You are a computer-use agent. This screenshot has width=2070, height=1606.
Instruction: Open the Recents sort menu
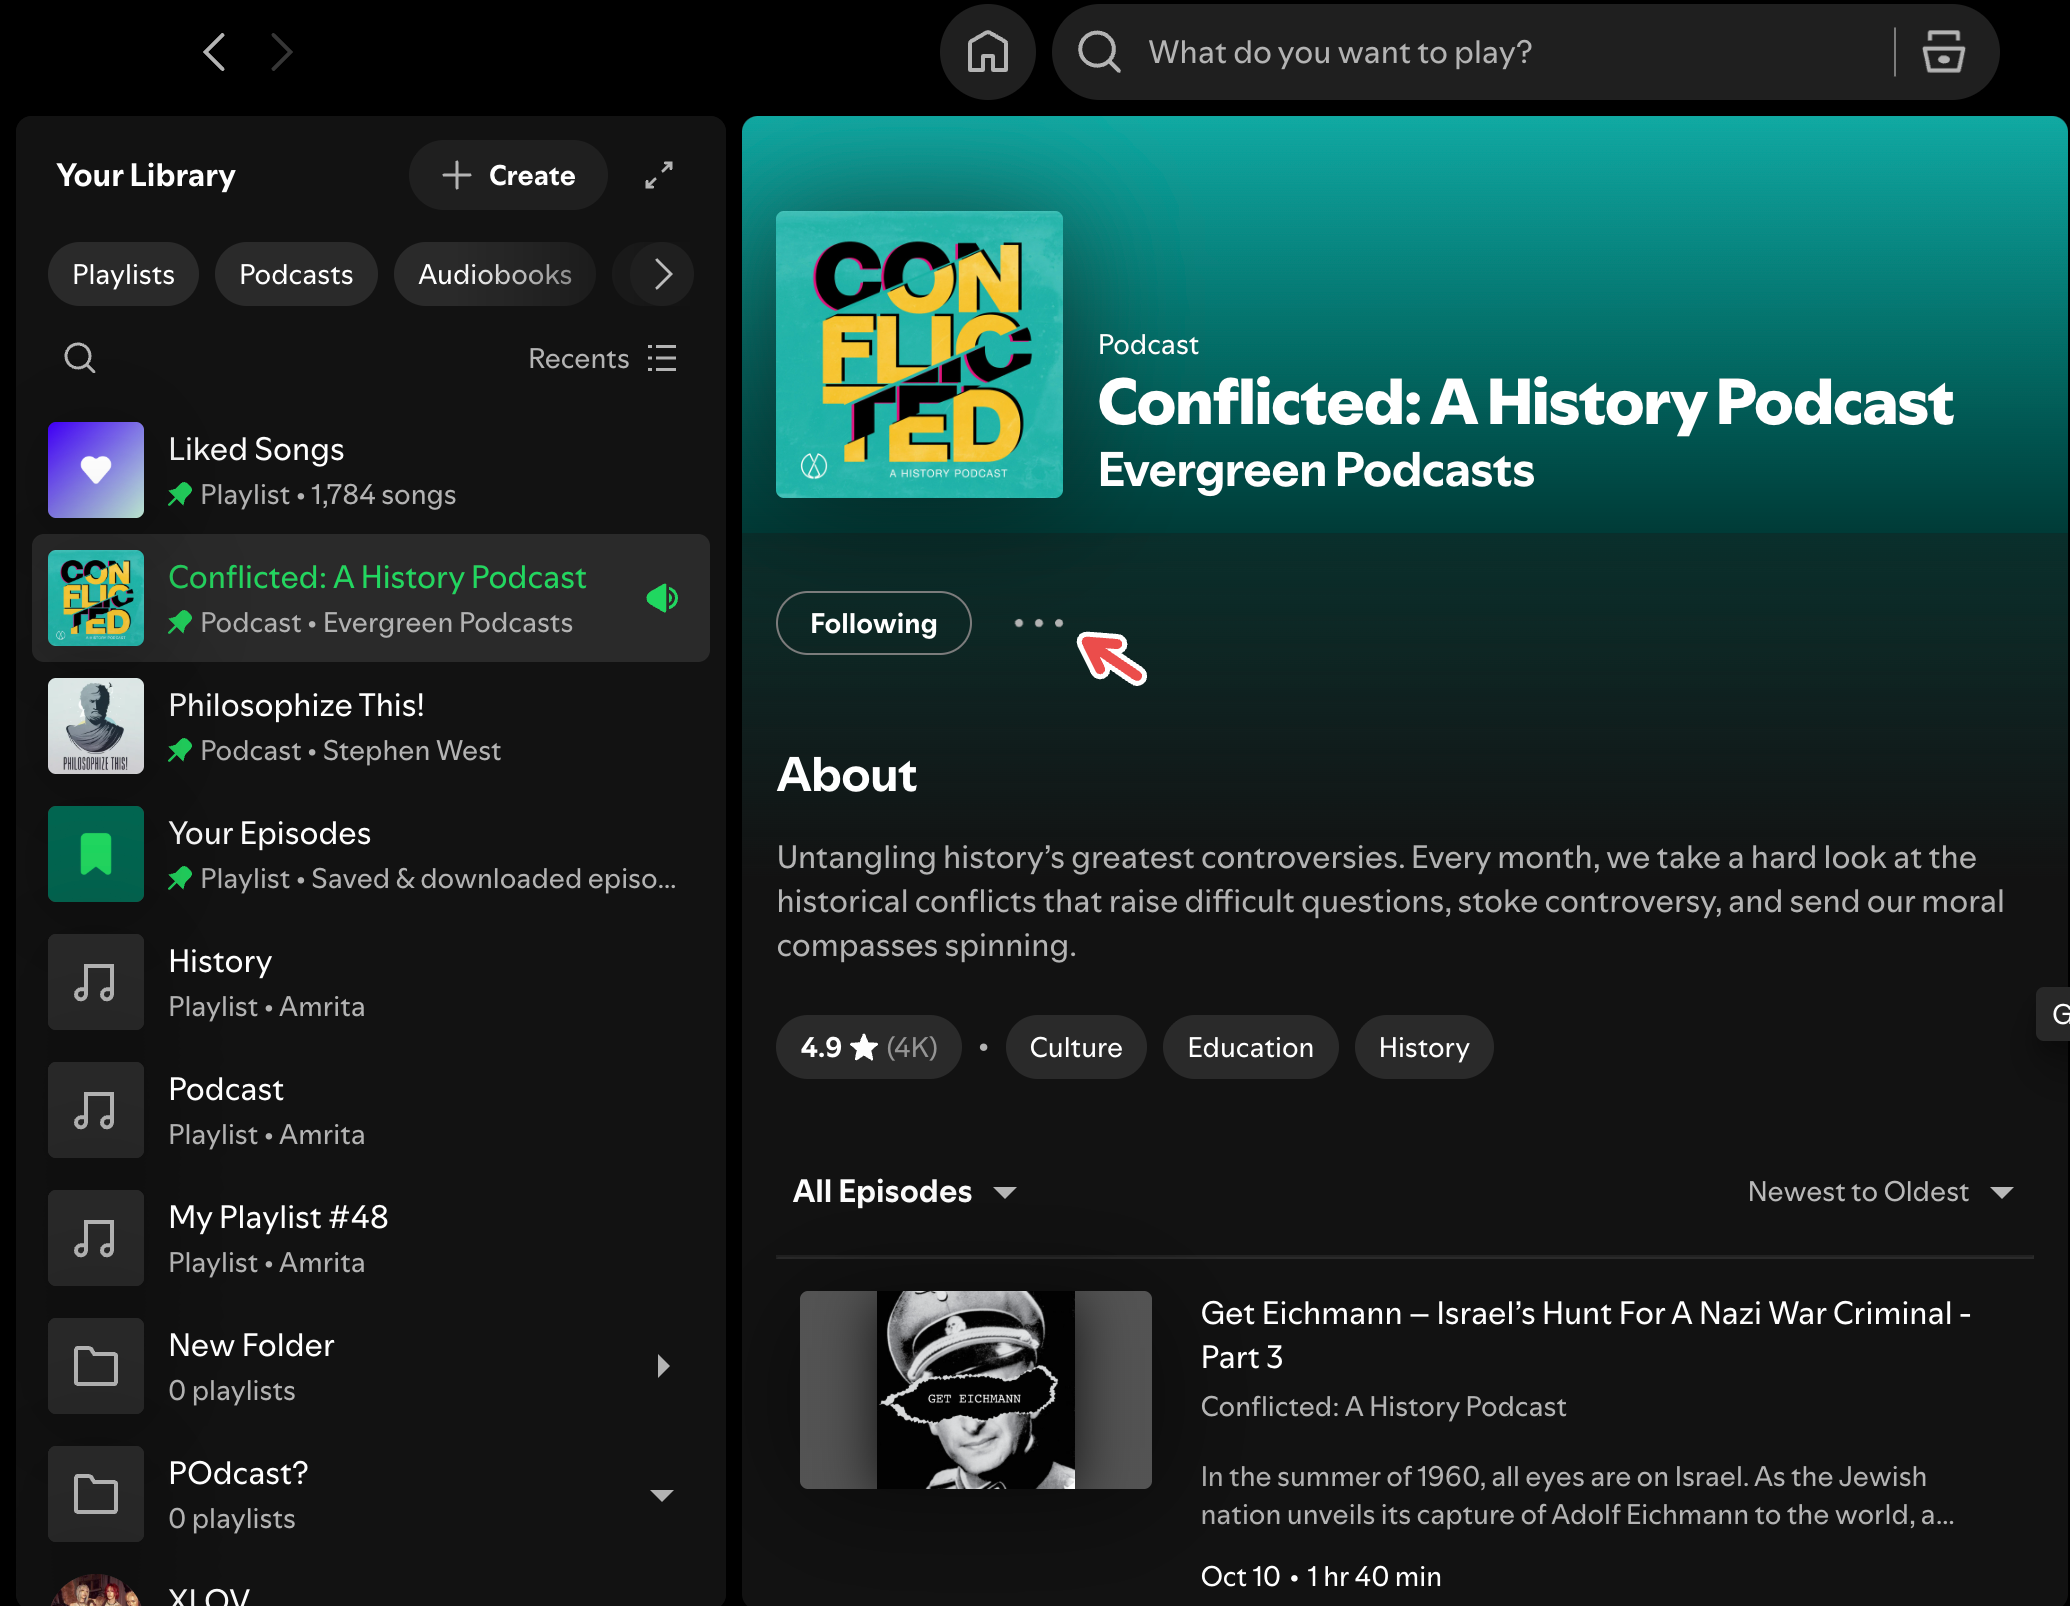pos(603,358)
